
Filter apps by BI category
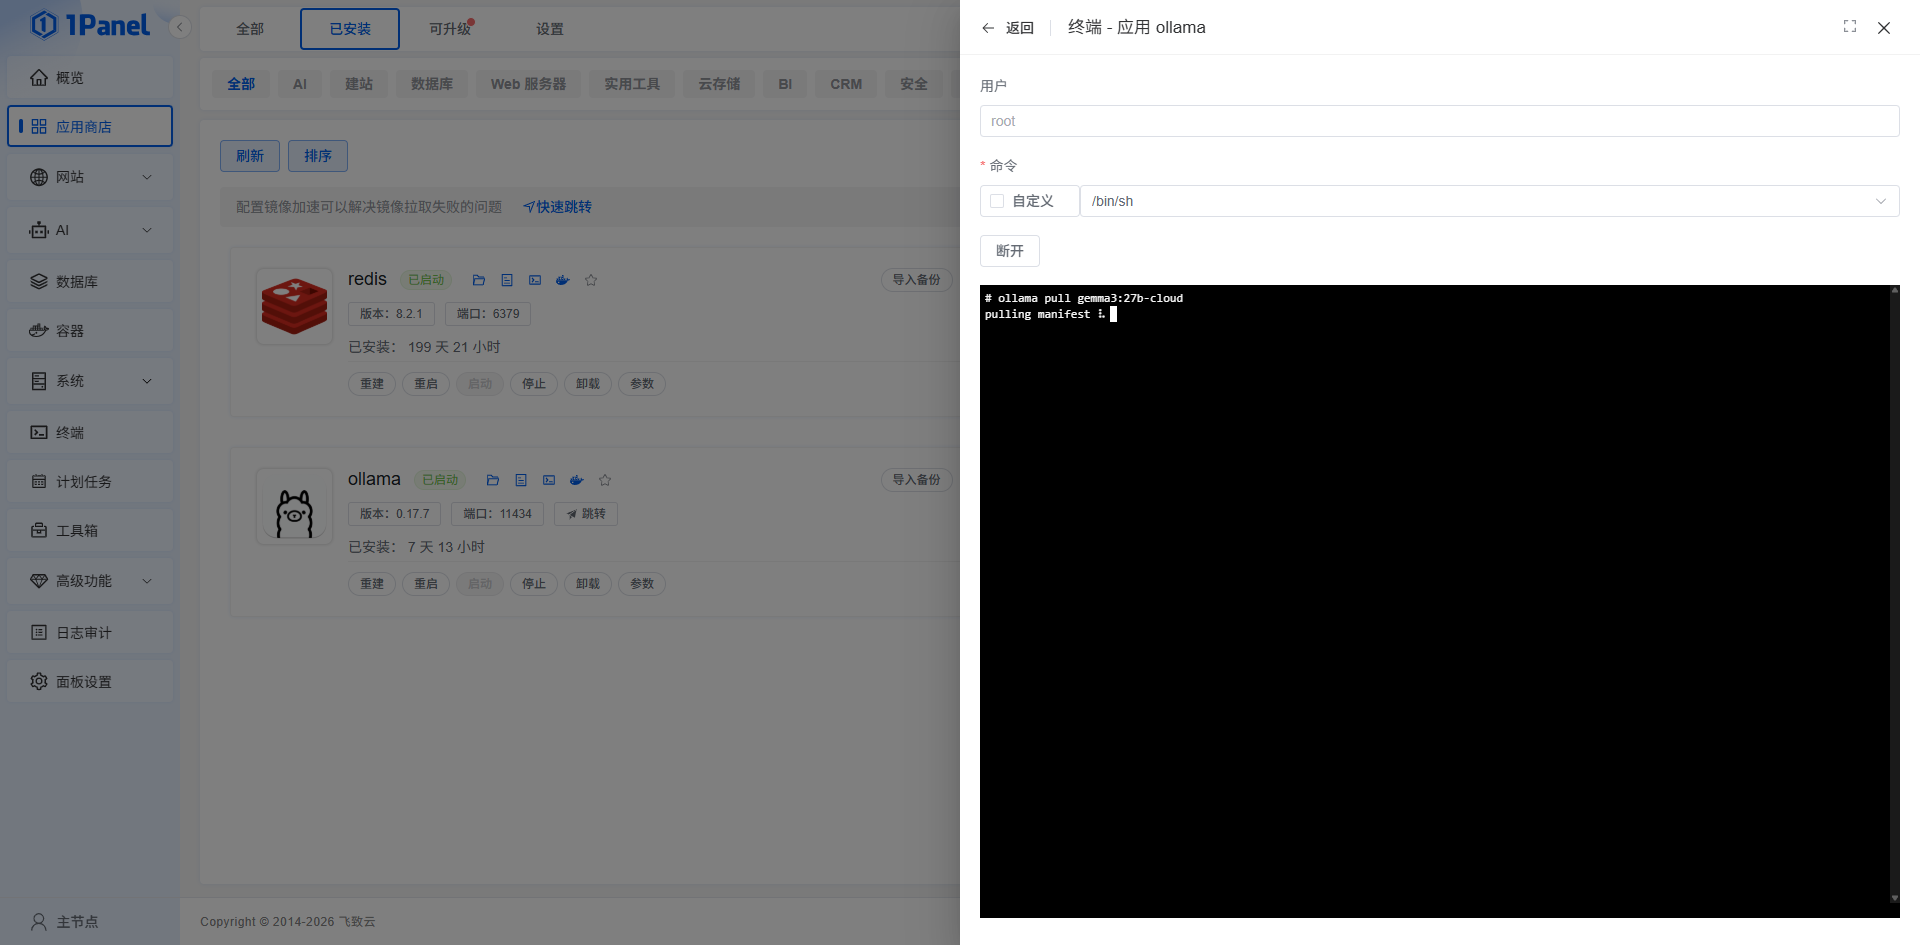(x=785, y=84)
